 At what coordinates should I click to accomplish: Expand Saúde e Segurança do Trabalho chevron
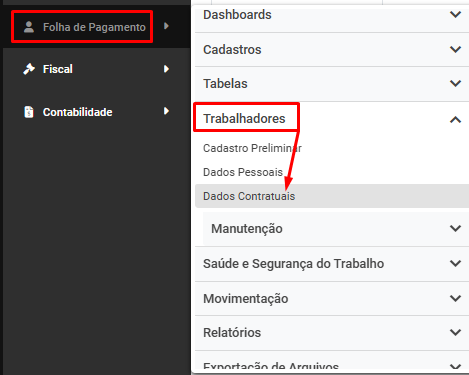pyautogui.click(x=455, y=263)
